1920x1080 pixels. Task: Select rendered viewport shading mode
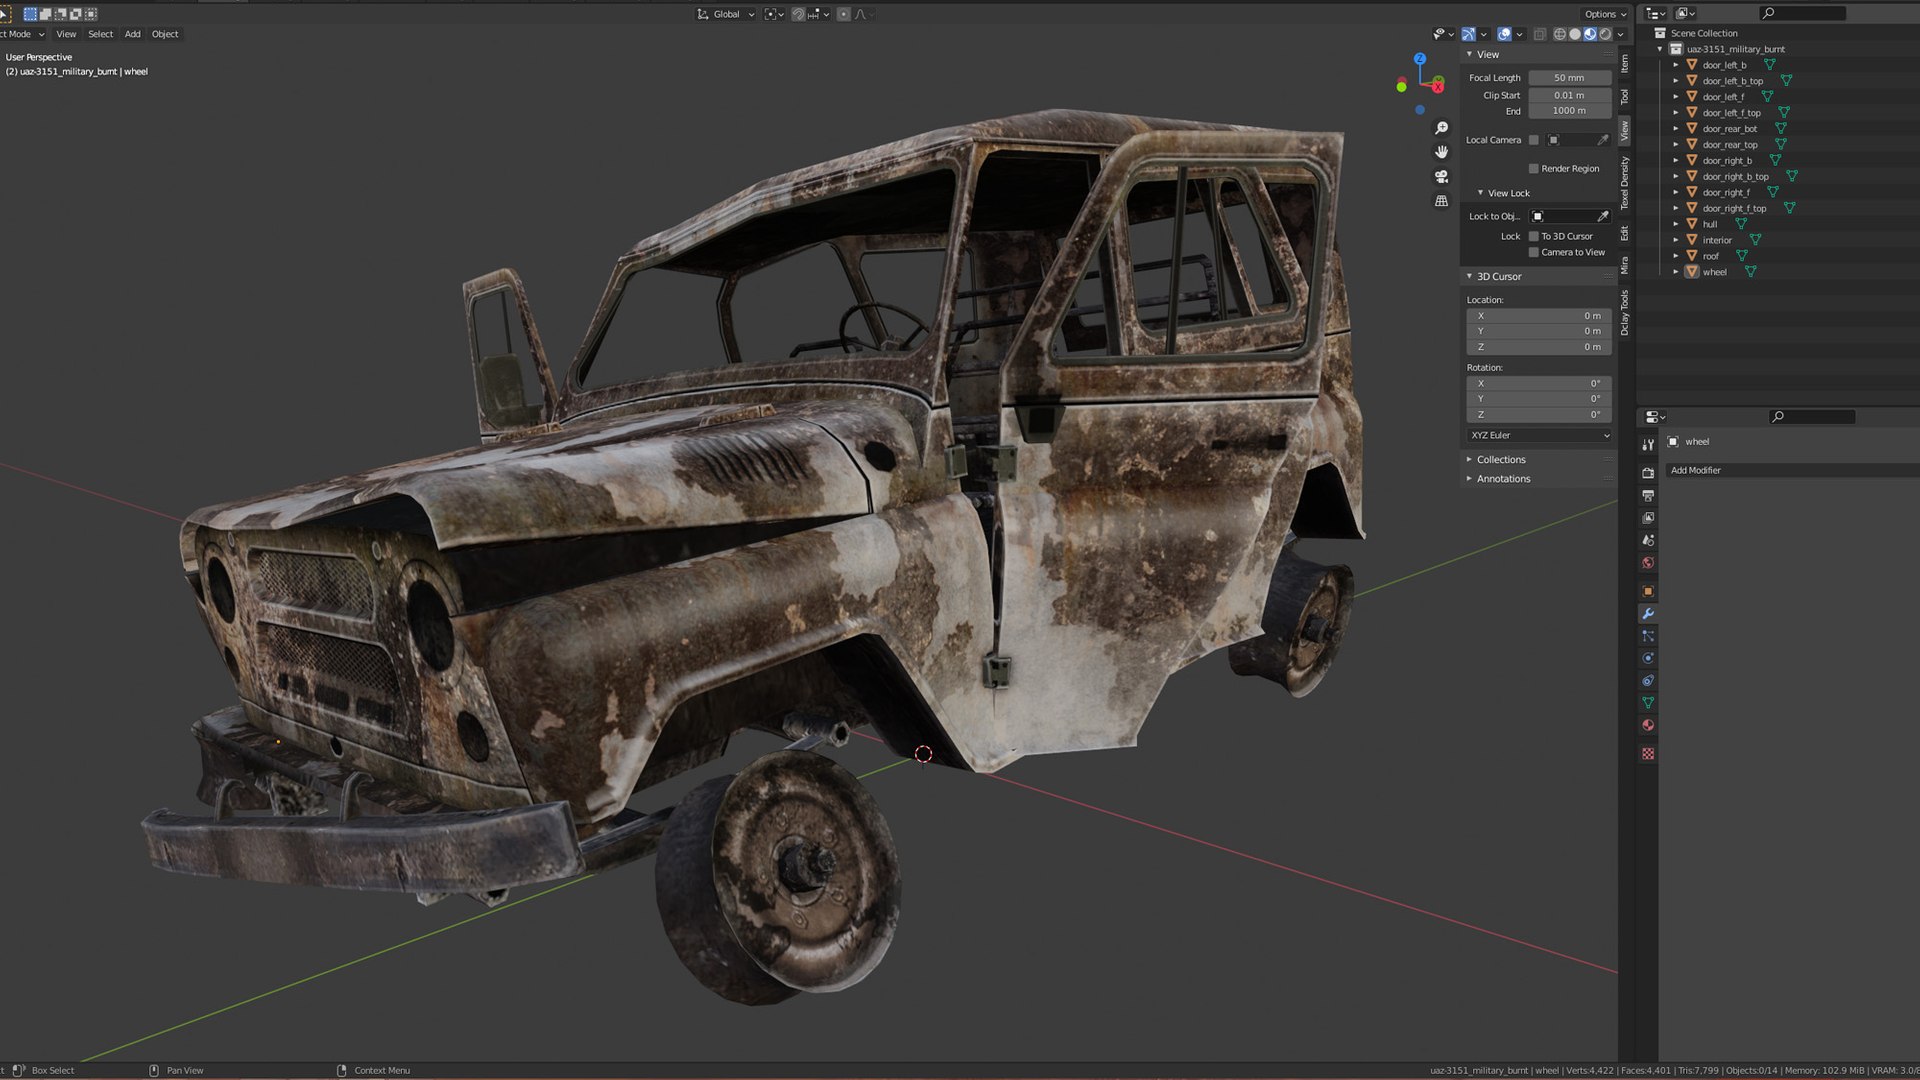pyautogui.click(x=1605, y=34)
